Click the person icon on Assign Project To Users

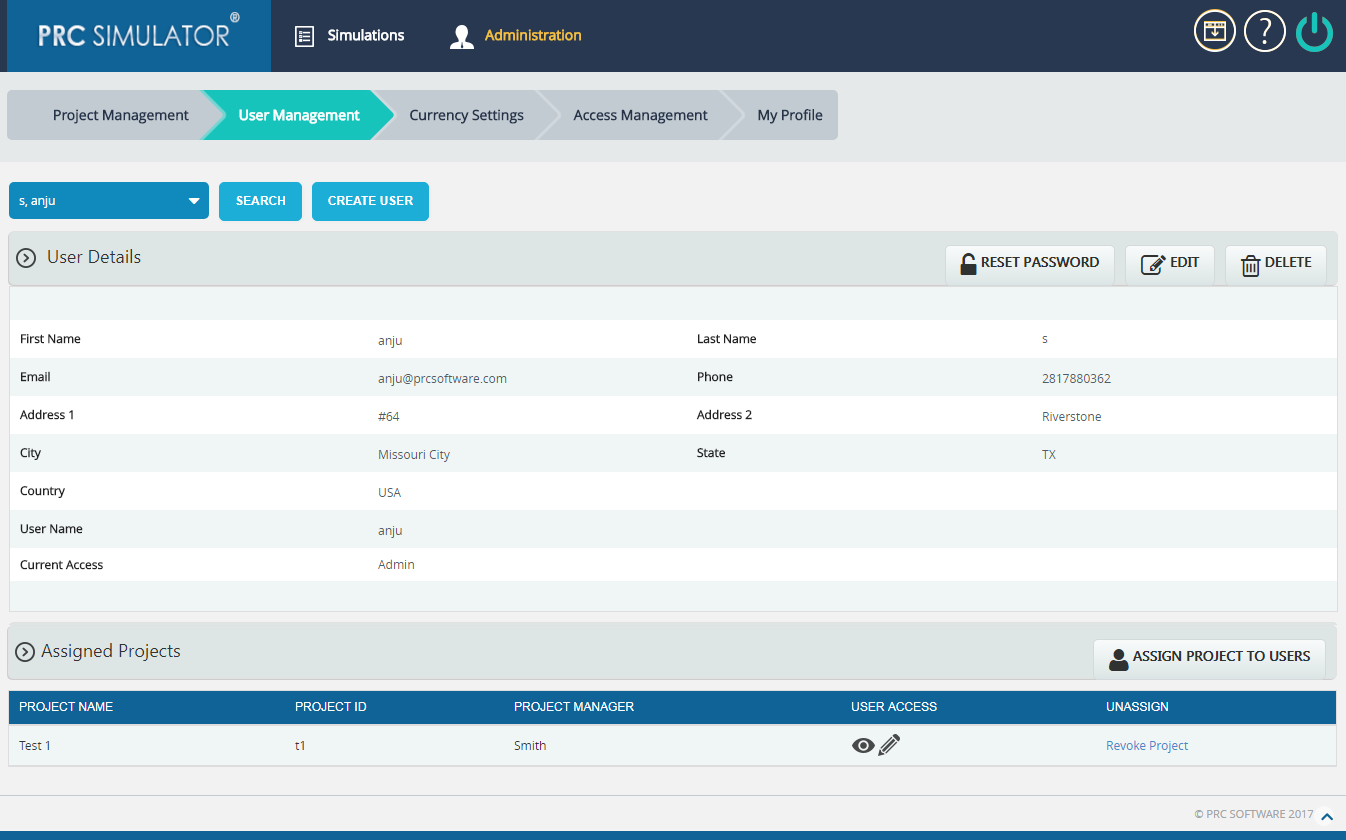tap(1118, 657)
